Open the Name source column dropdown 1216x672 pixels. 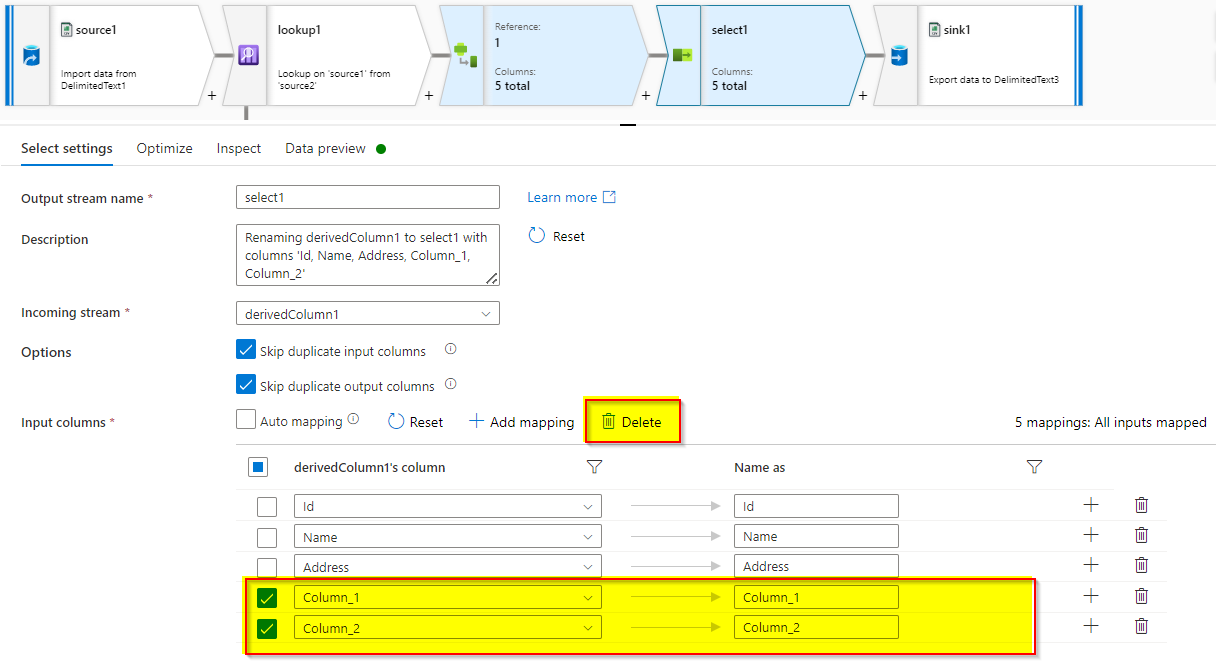(448, 536)
